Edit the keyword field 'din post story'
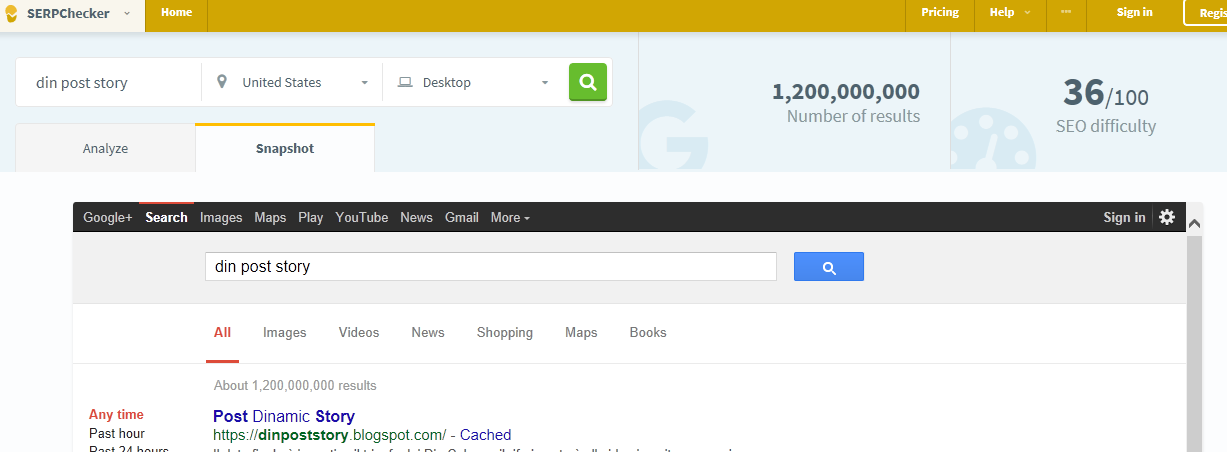This screenshot has width=1227, height=452. pyautogui.click(x=109, y=83)
